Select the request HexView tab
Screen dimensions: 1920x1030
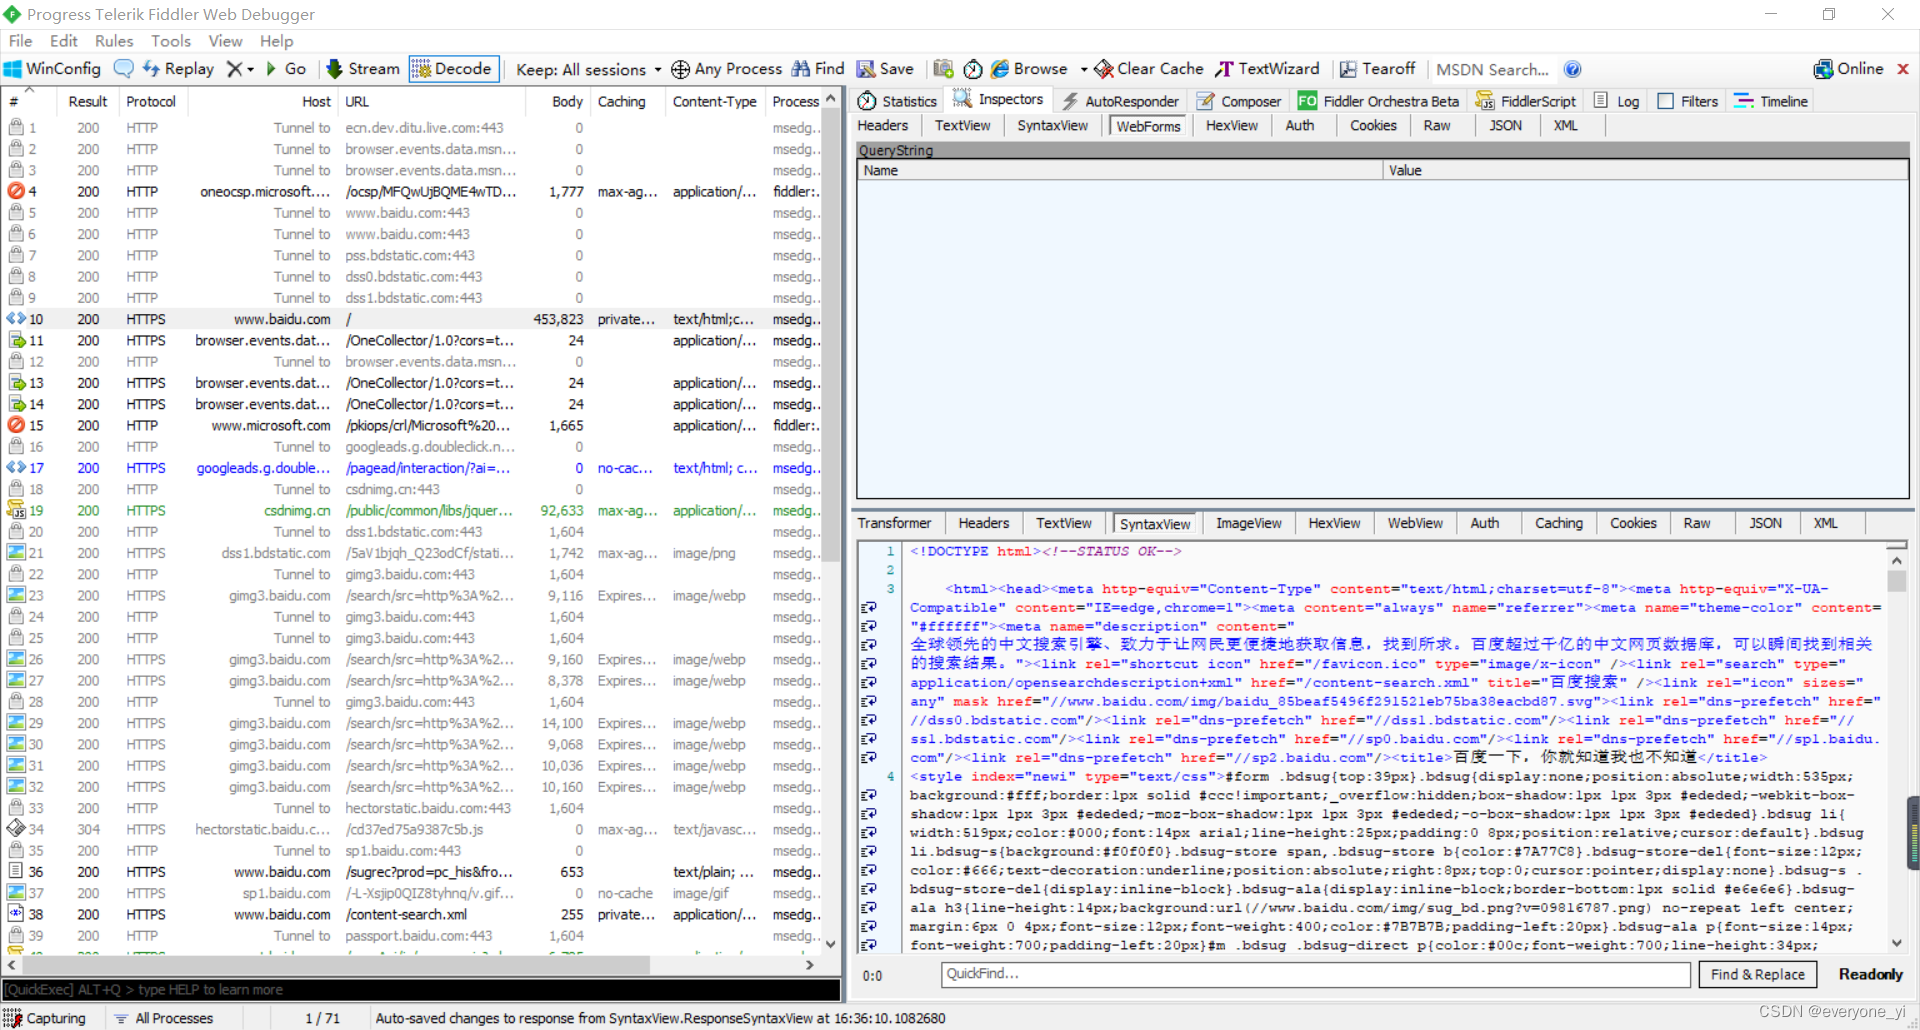point(1232,125)
